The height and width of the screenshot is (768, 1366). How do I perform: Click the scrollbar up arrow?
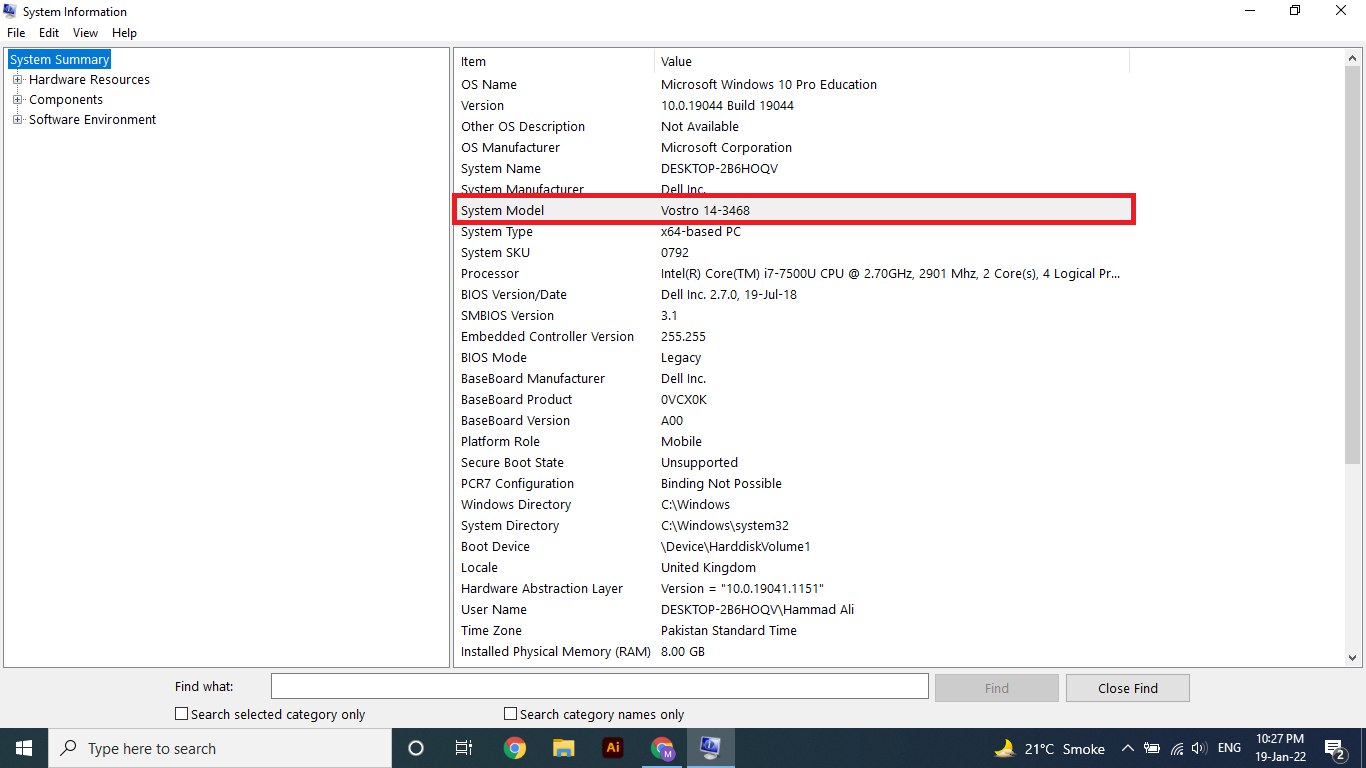pos(1352,57)
